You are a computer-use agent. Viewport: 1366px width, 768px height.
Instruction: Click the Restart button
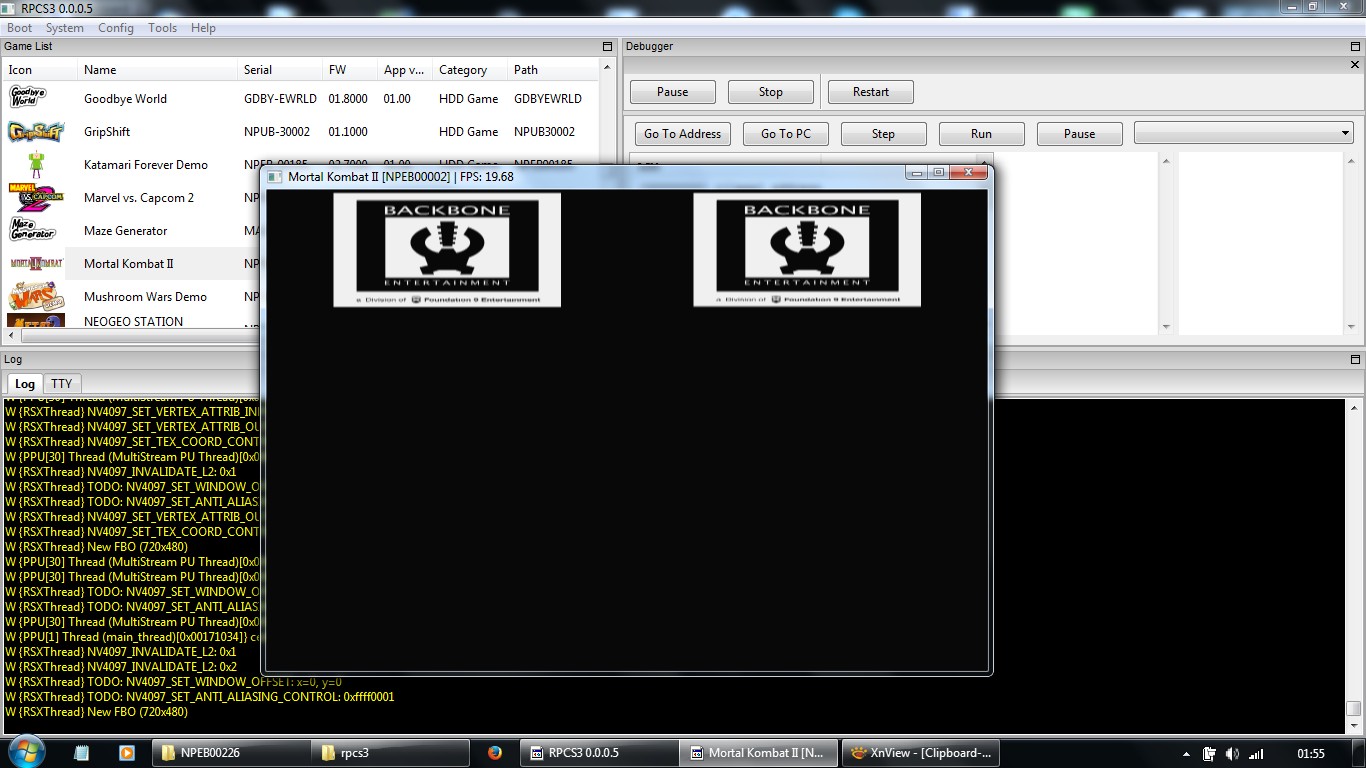pyautogui.click(x=870, y=92)
